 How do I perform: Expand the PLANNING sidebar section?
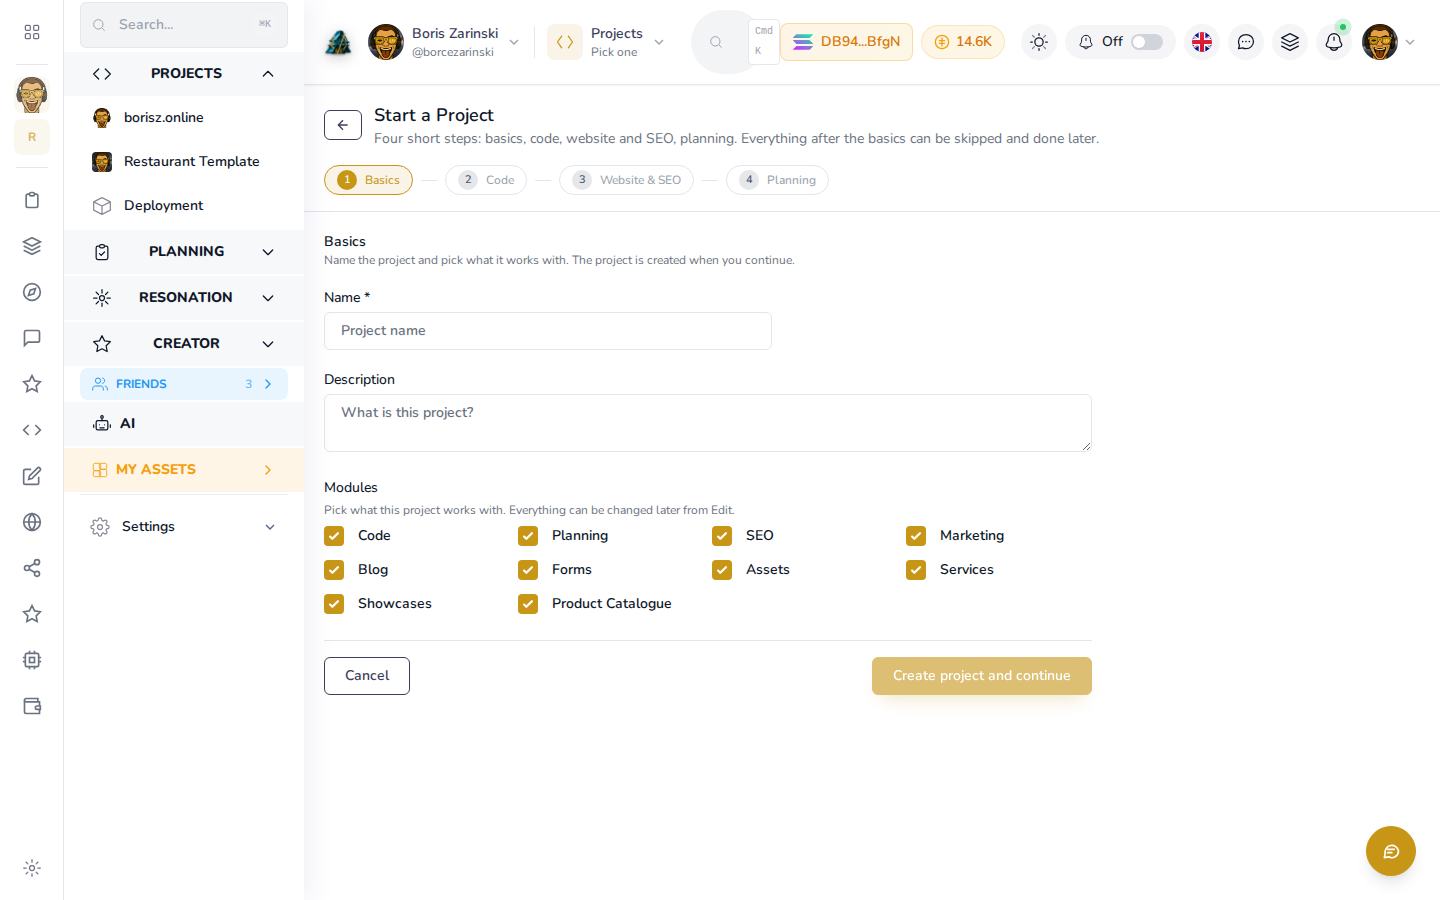(184, 252)
